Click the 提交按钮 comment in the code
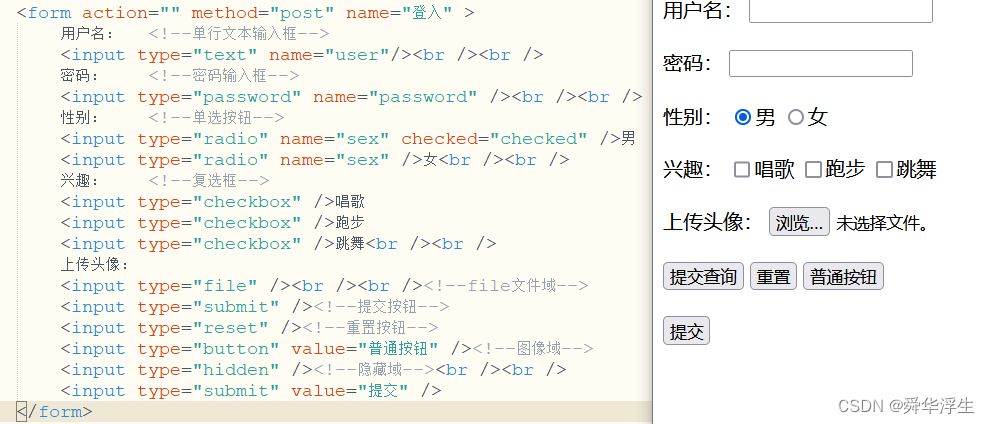This screenshot has height=424, width=990. [x=381, y=307]
